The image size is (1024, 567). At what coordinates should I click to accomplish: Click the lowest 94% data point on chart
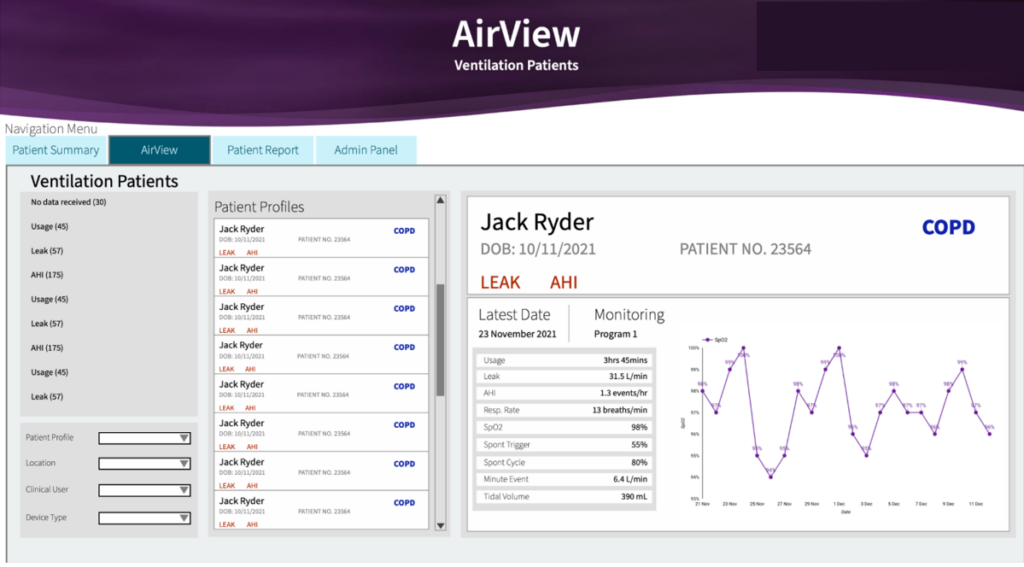(771, 478)
